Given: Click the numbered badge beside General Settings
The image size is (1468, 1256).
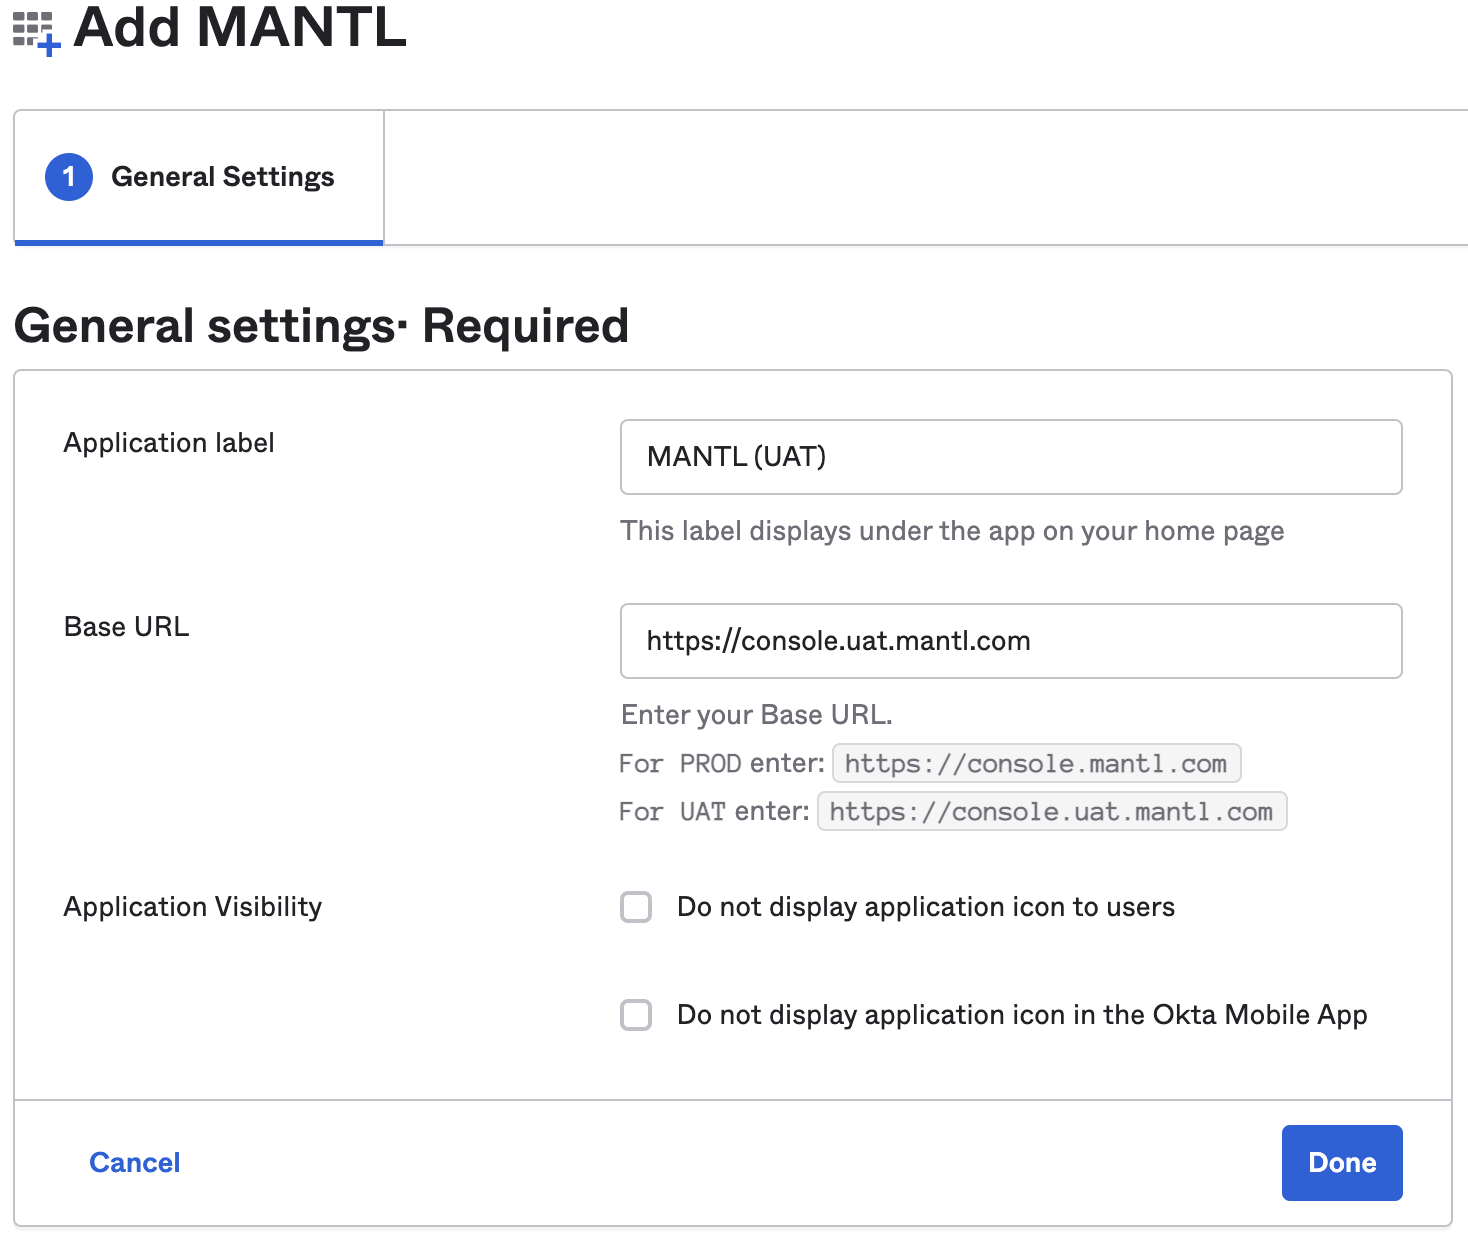Looking at the screenshot, I should 68,176.
